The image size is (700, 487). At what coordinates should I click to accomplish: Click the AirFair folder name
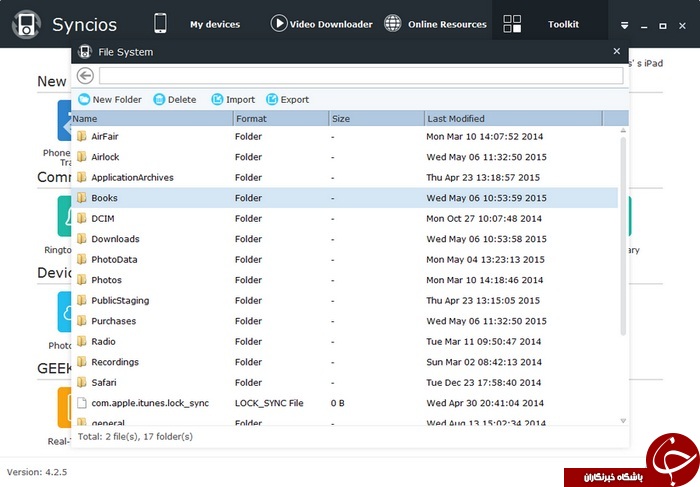[105, 137]
